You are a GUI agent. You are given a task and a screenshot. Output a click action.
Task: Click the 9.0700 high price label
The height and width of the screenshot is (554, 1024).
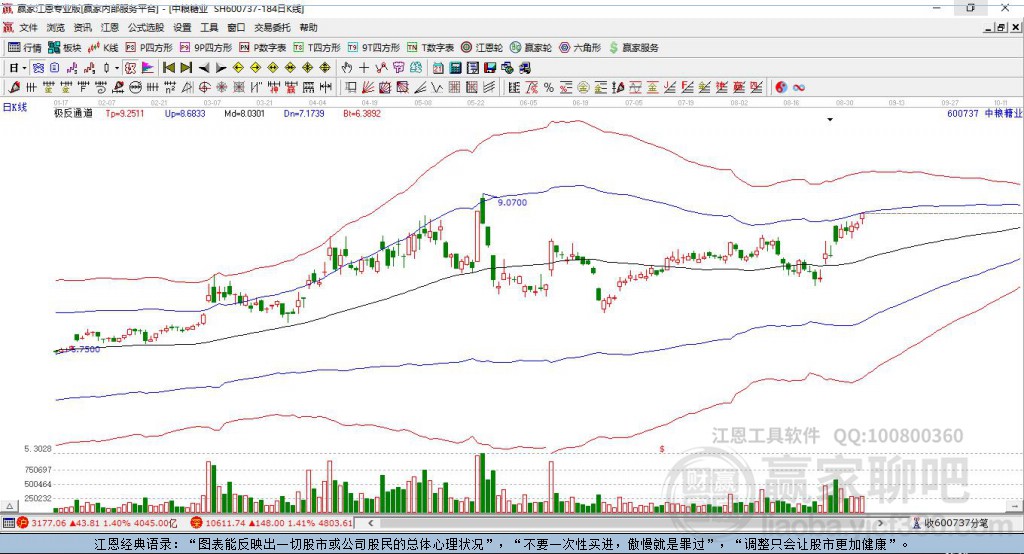[512, 203]
